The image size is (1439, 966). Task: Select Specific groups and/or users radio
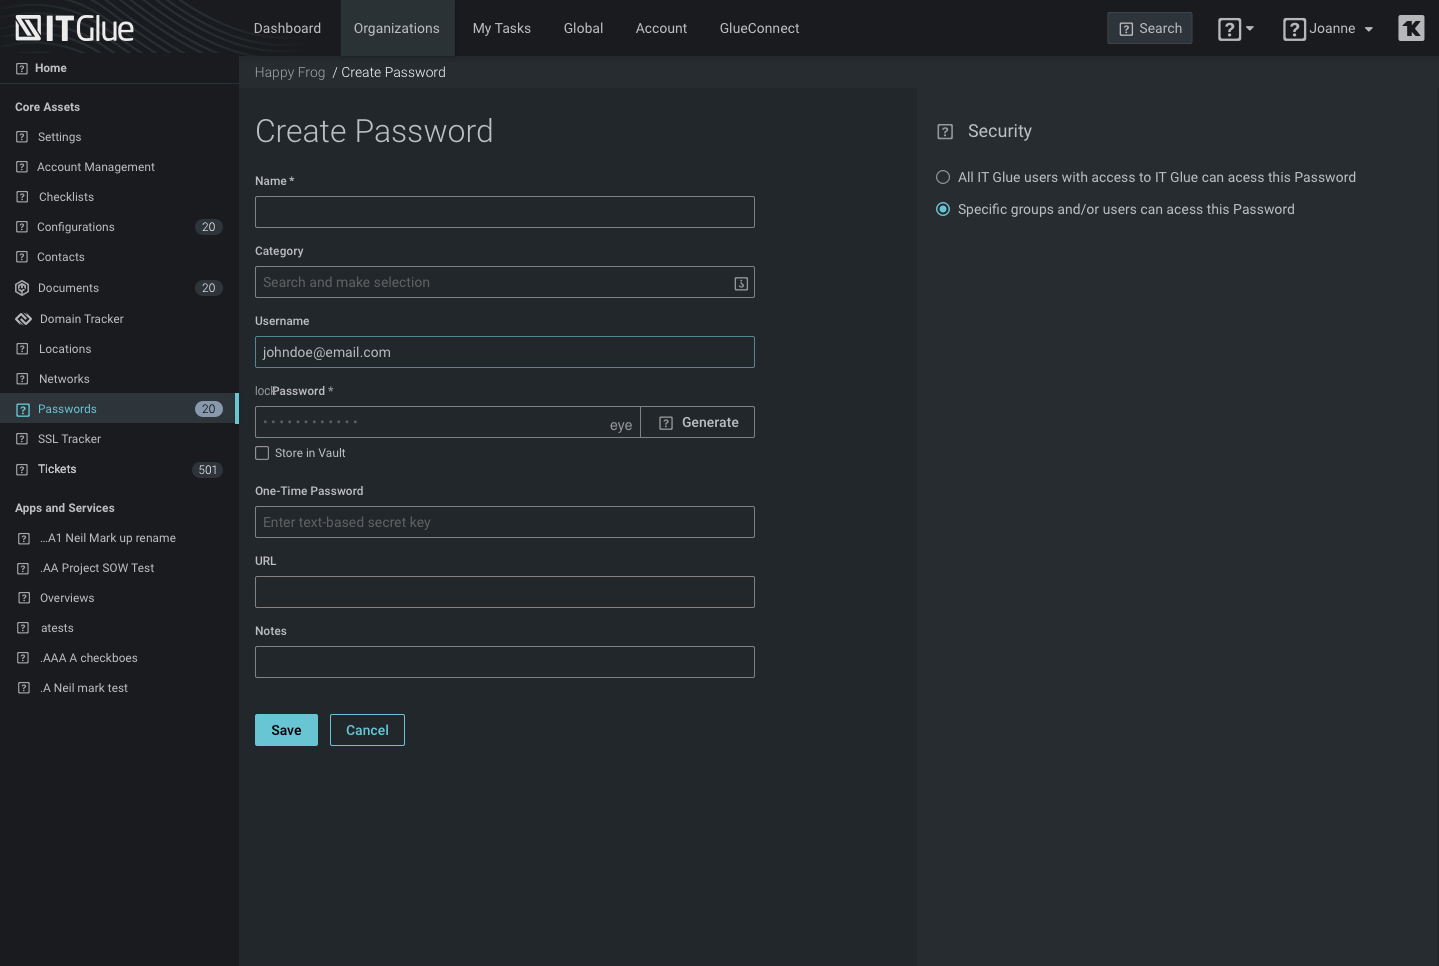click(943, 209)
